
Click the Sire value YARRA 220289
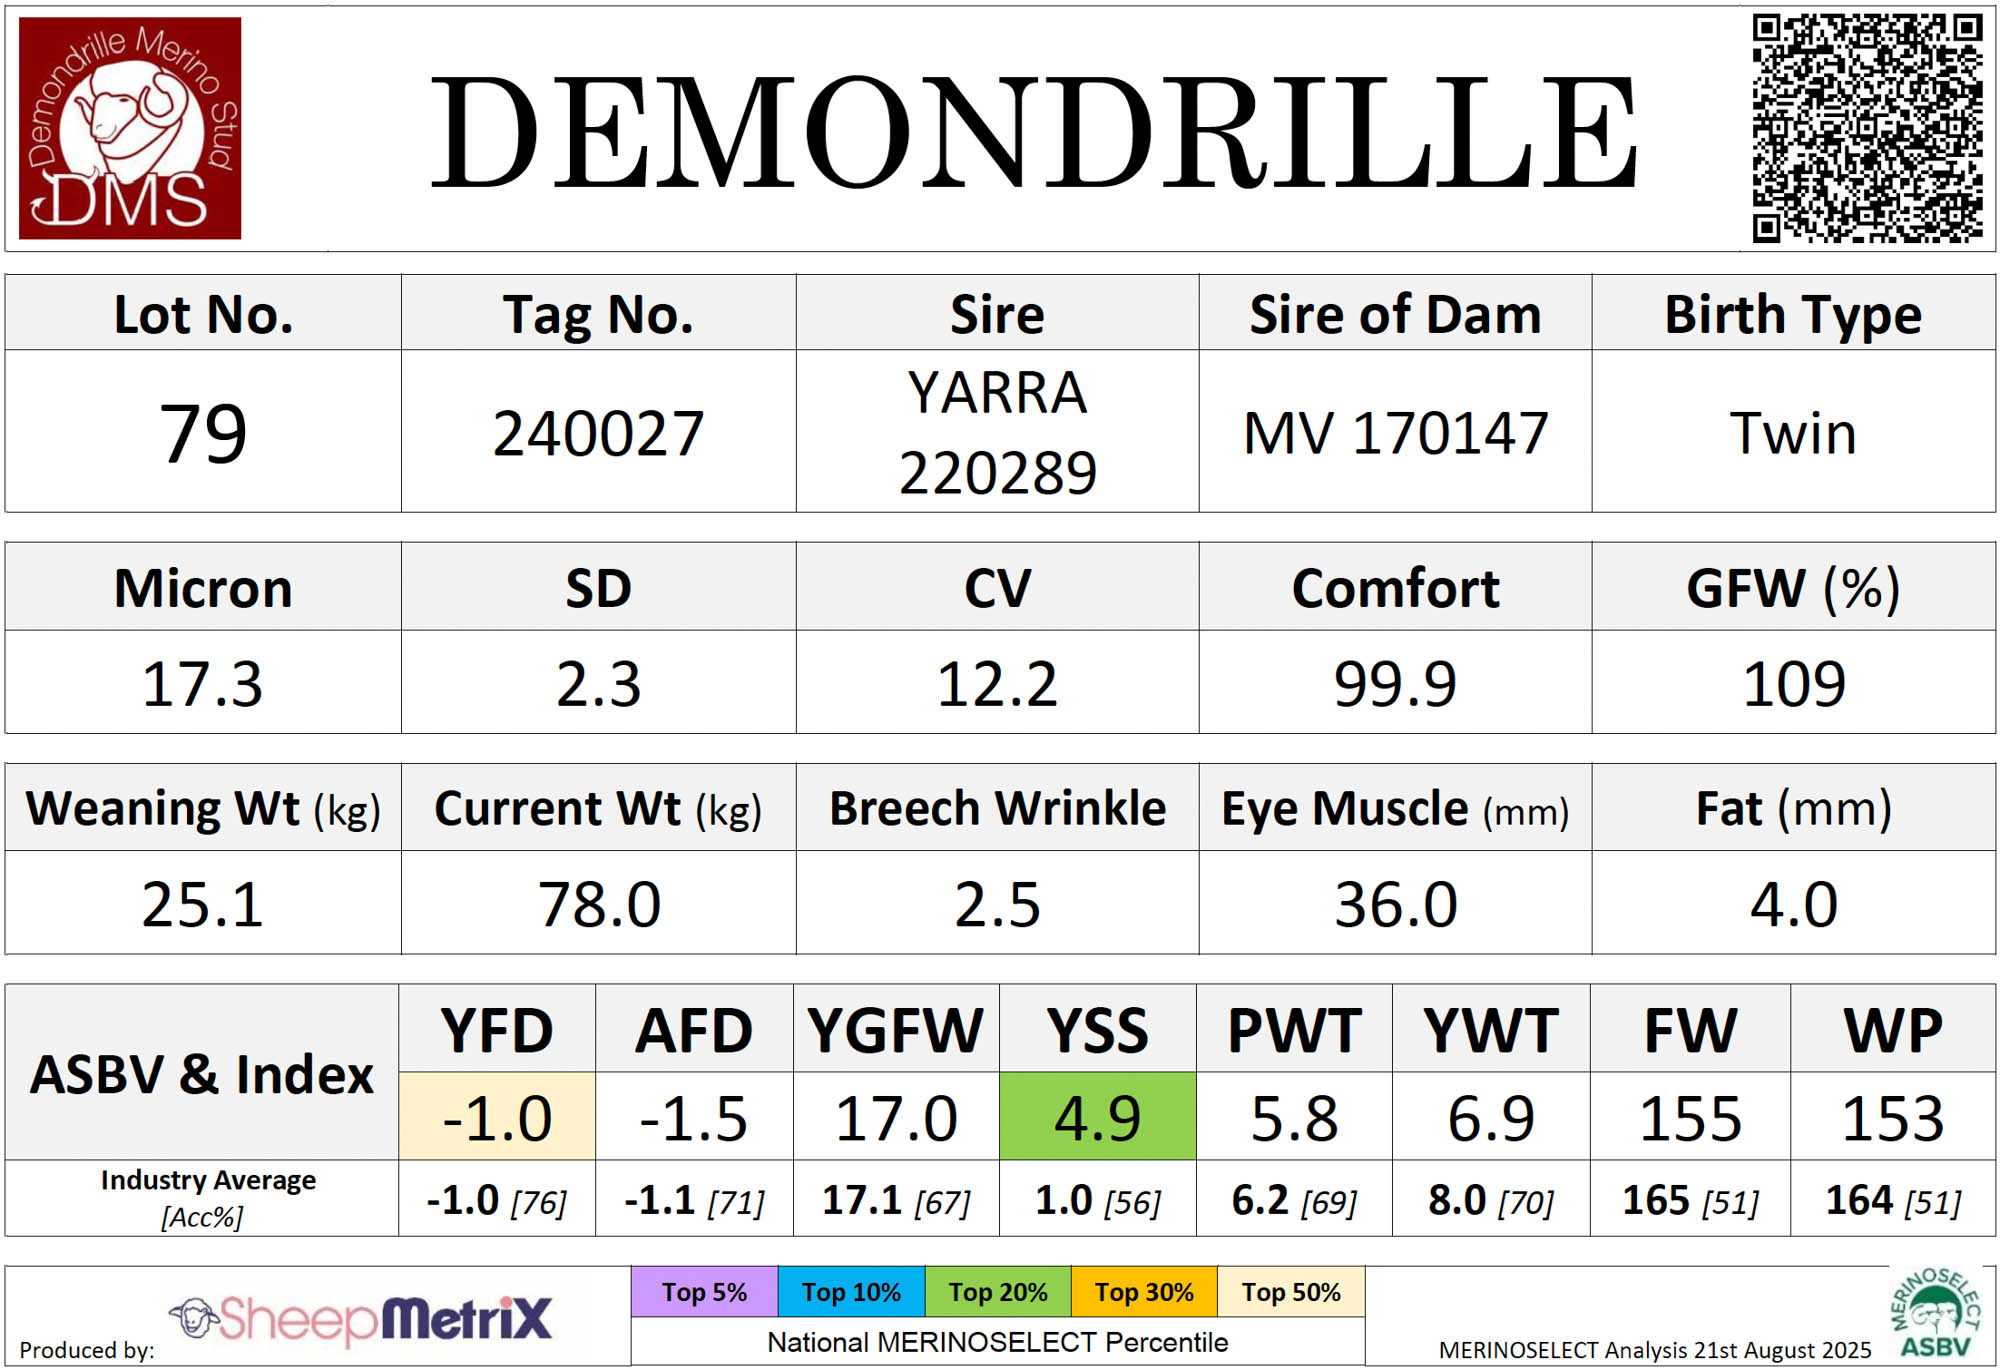[x=997, y=432]
